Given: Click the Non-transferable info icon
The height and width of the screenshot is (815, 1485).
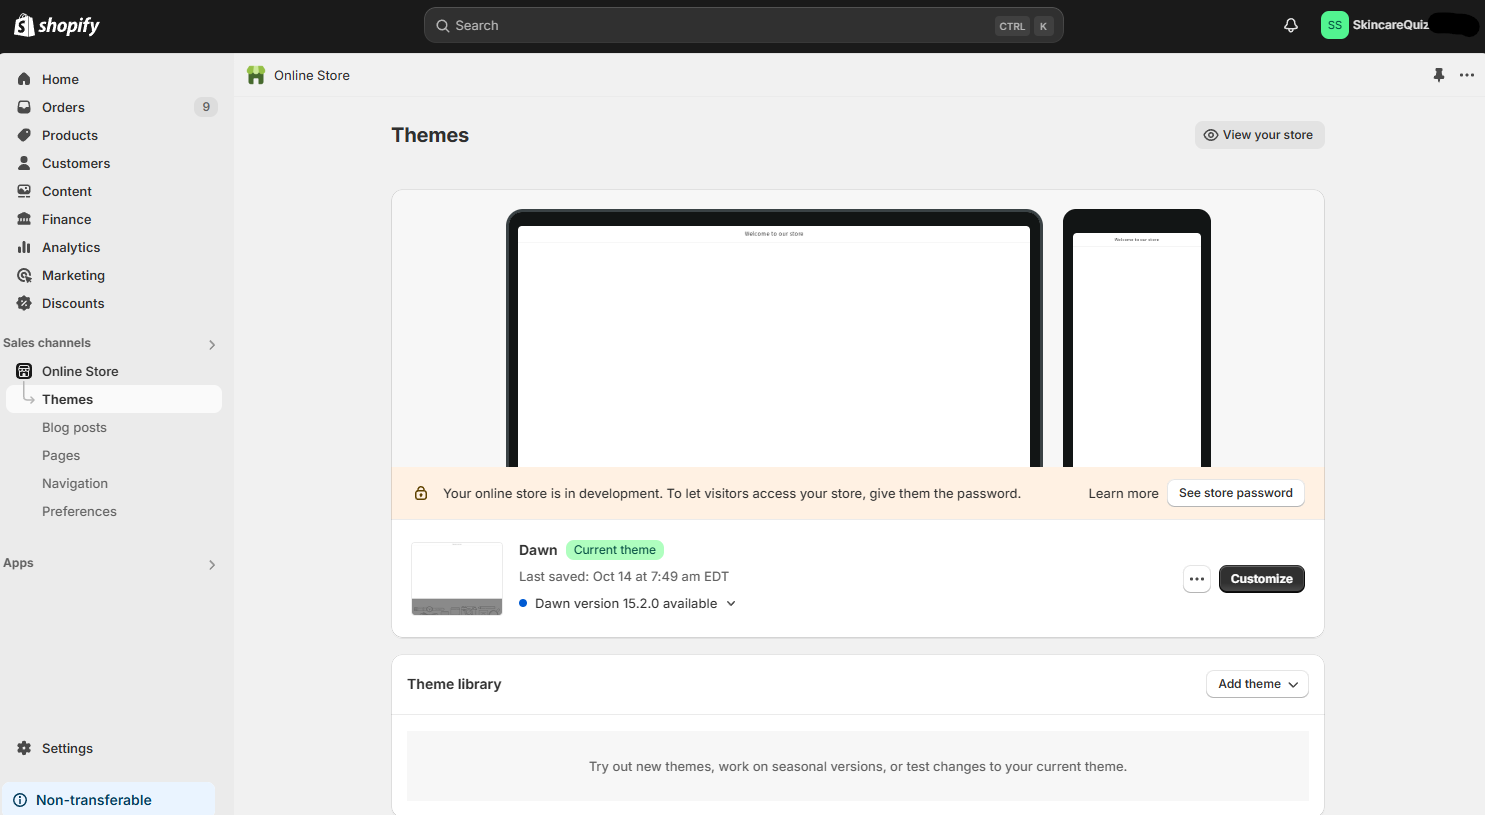Looking at the screenshot, I should tap(20, 800).
